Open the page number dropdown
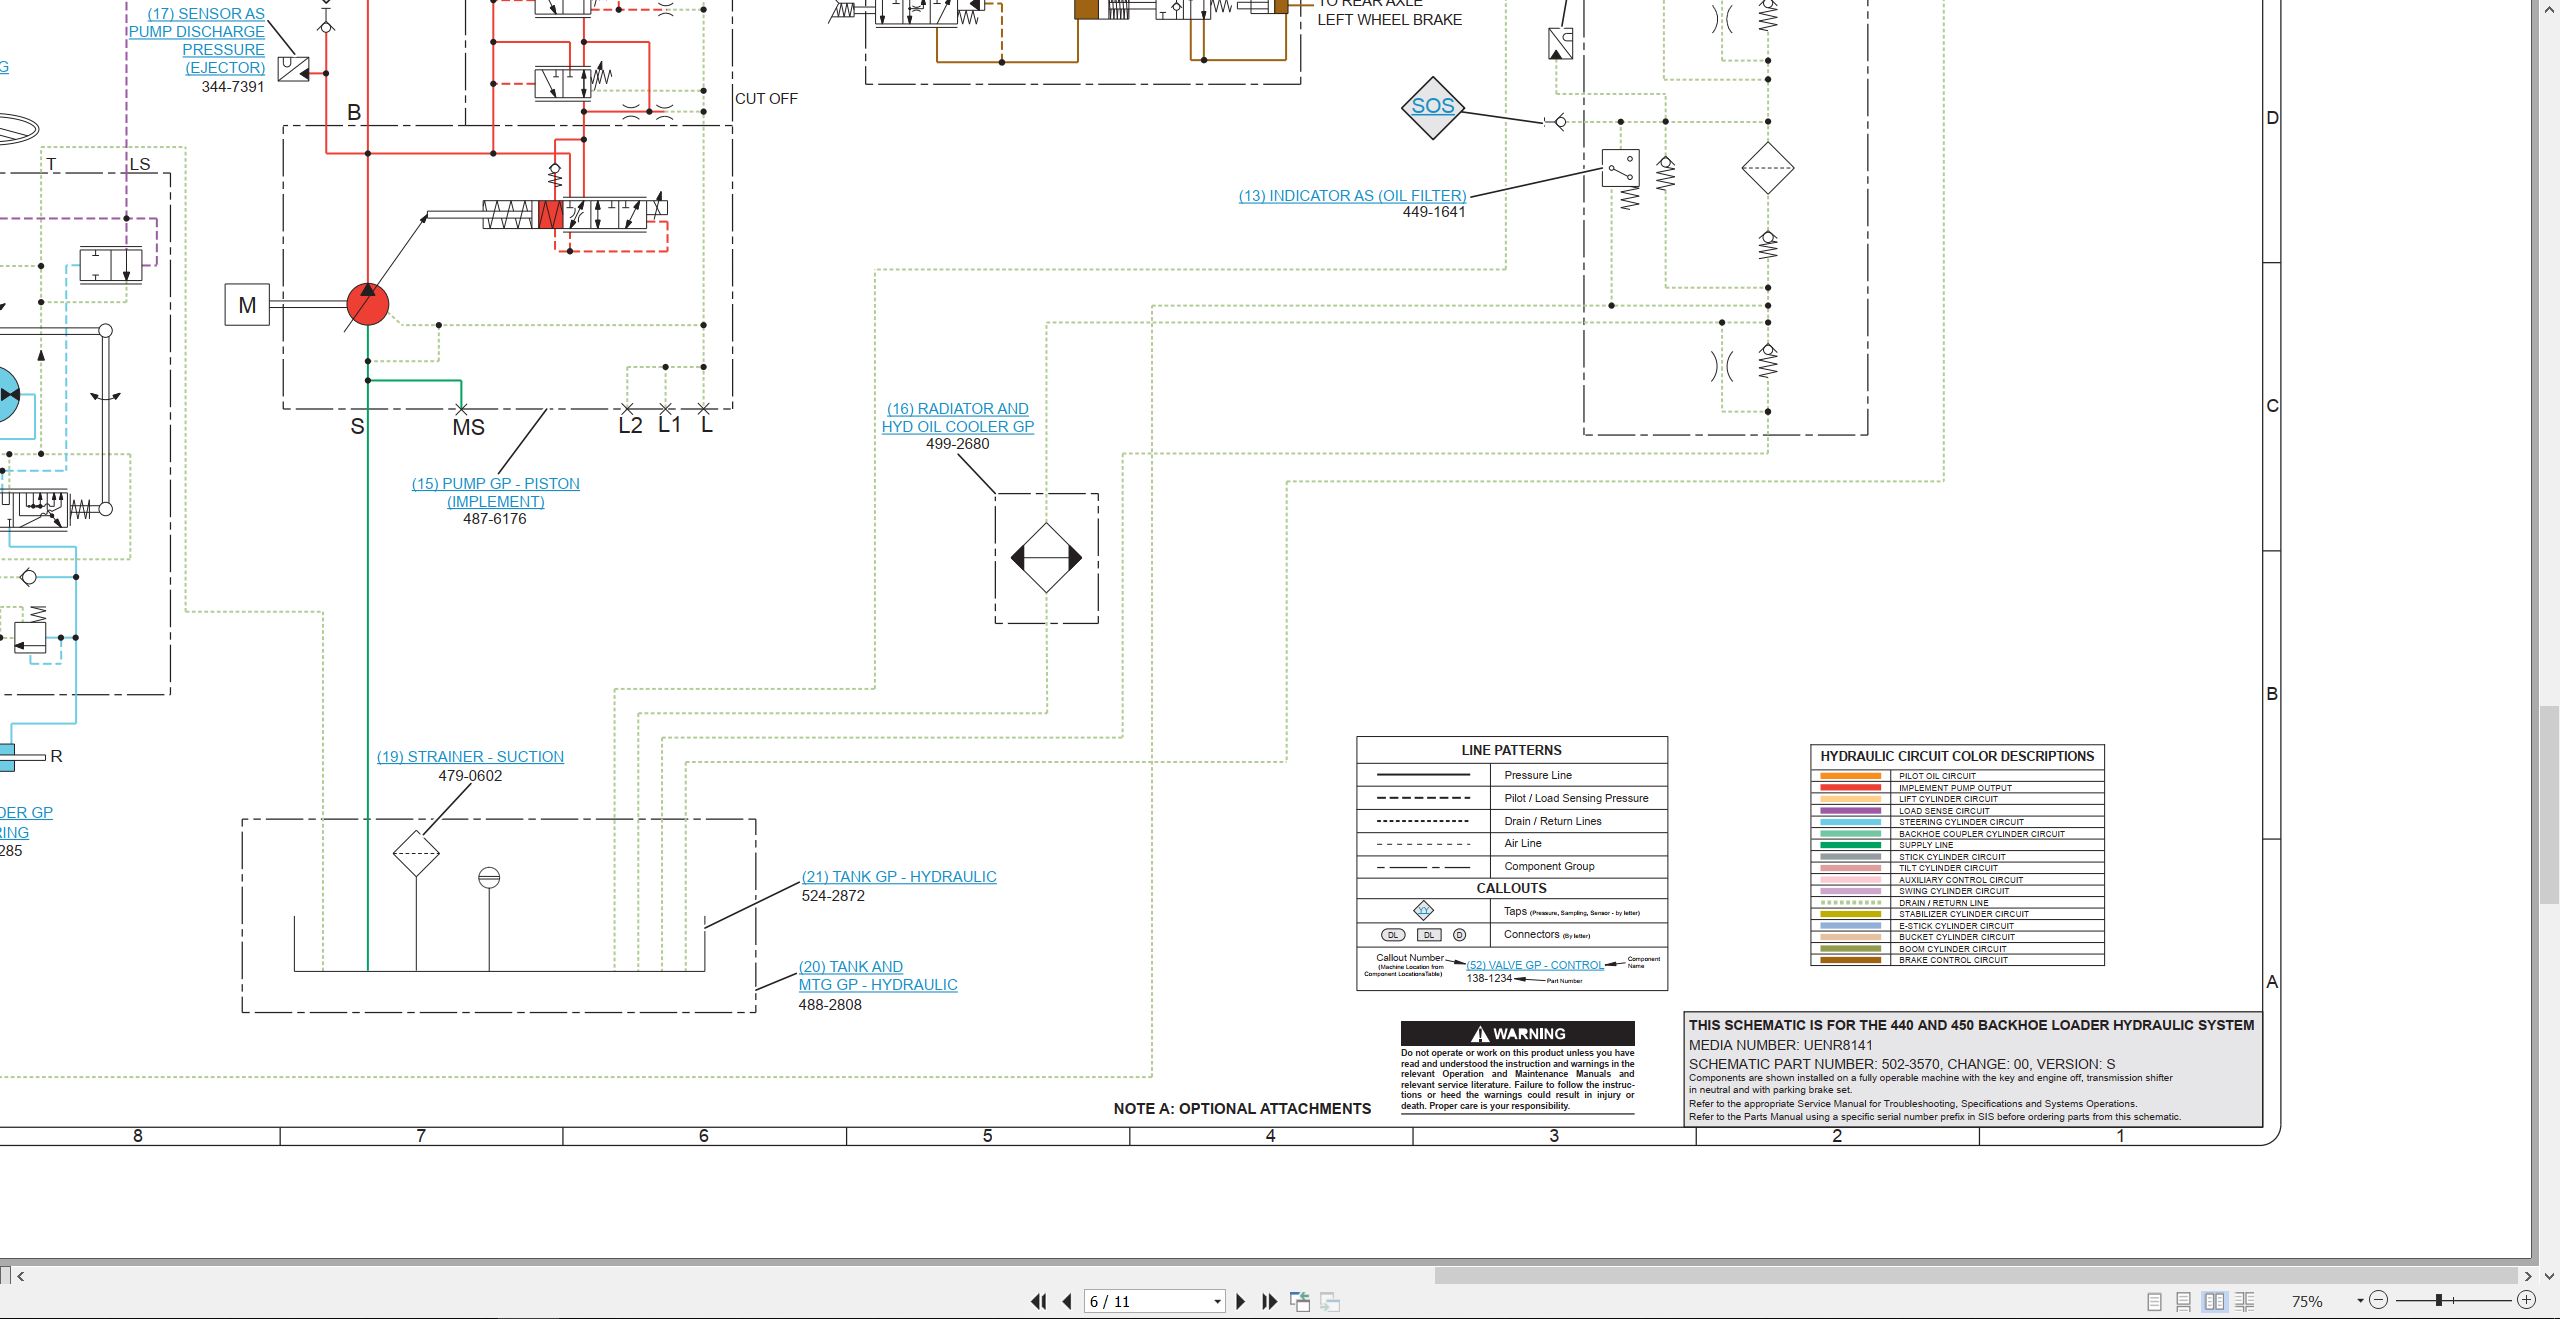This screenshot has width=2560, height=1319. pyautogui.click(x=1217, y=1302)
